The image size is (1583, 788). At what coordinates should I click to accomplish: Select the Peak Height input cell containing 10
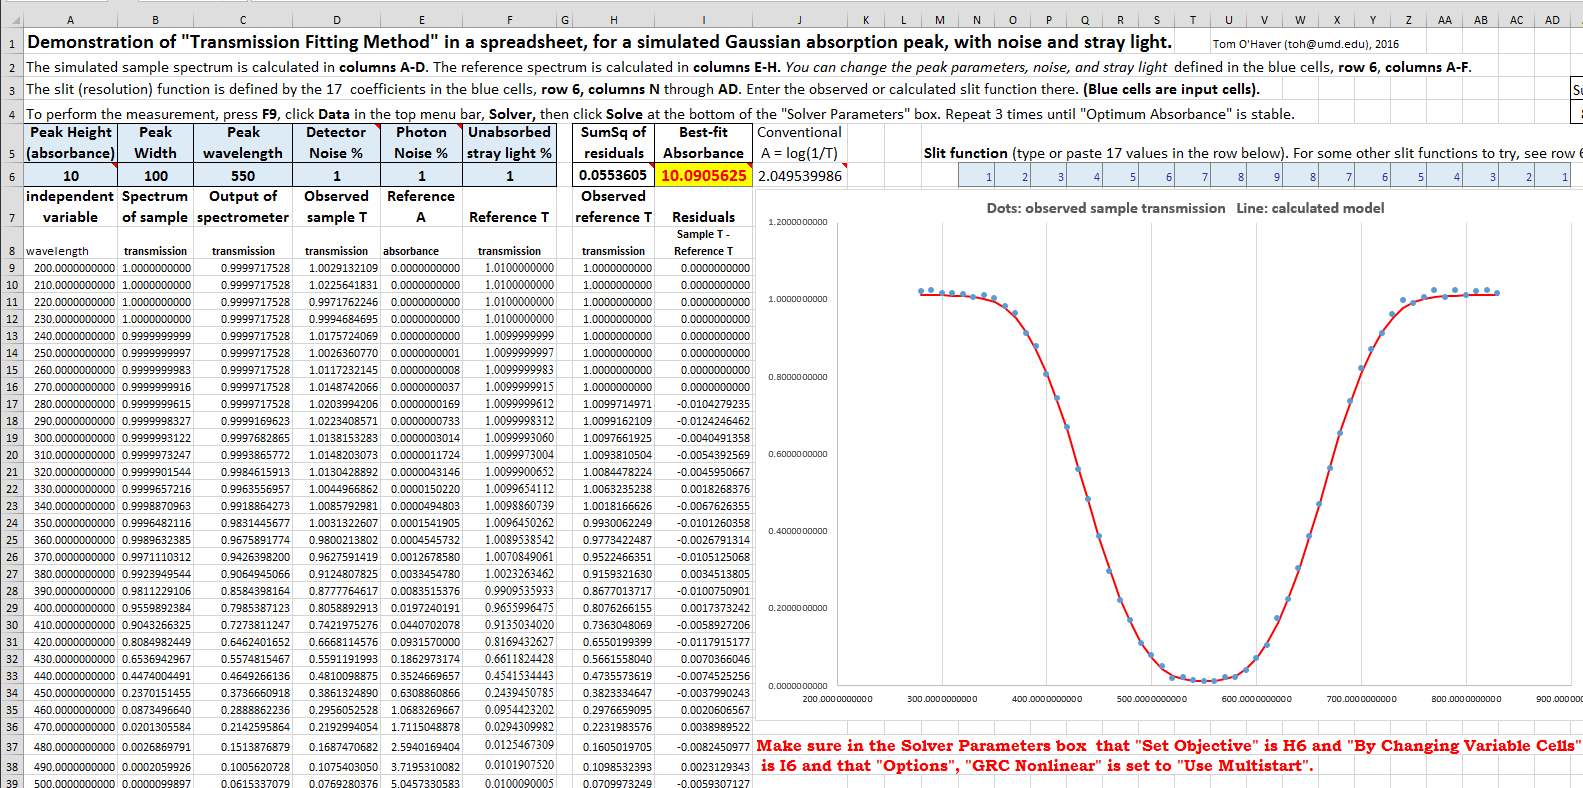pyautogui.click(x=70, y=176)
